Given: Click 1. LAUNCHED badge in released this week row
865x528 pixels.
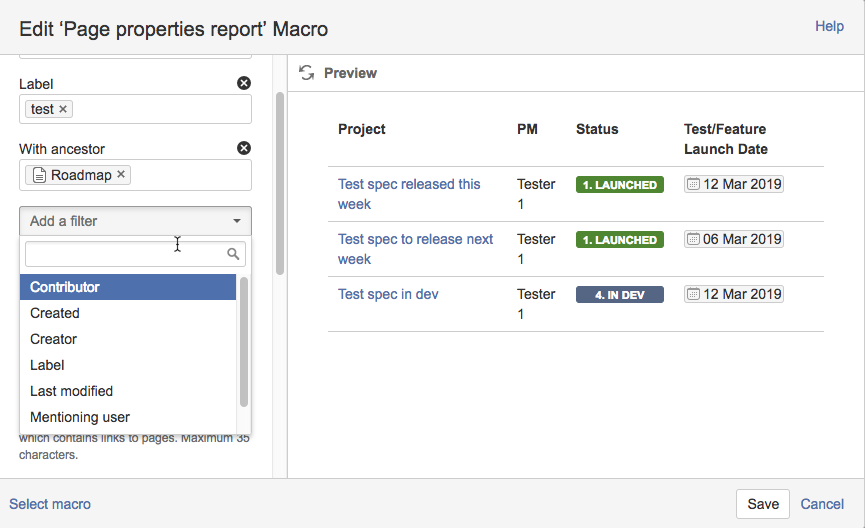Looking at the screenshot, I should click(620, 184).
